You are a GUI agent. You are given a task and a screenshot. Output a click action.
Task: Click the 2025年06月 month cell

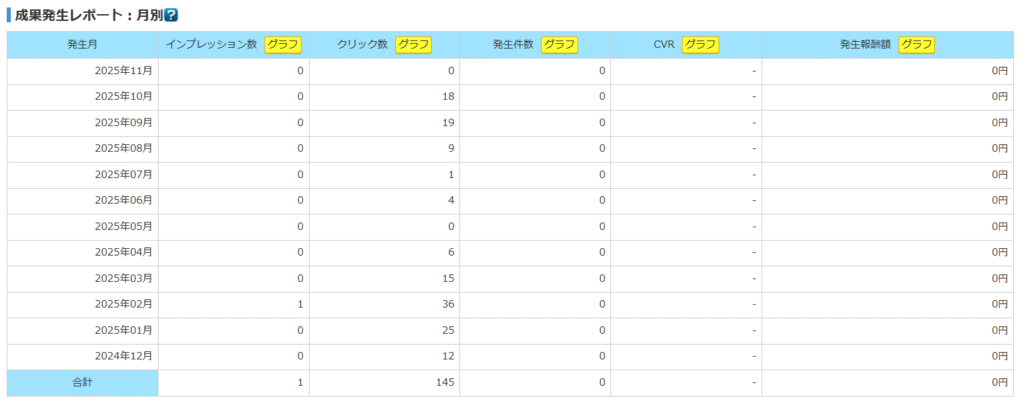click(125, 200)
